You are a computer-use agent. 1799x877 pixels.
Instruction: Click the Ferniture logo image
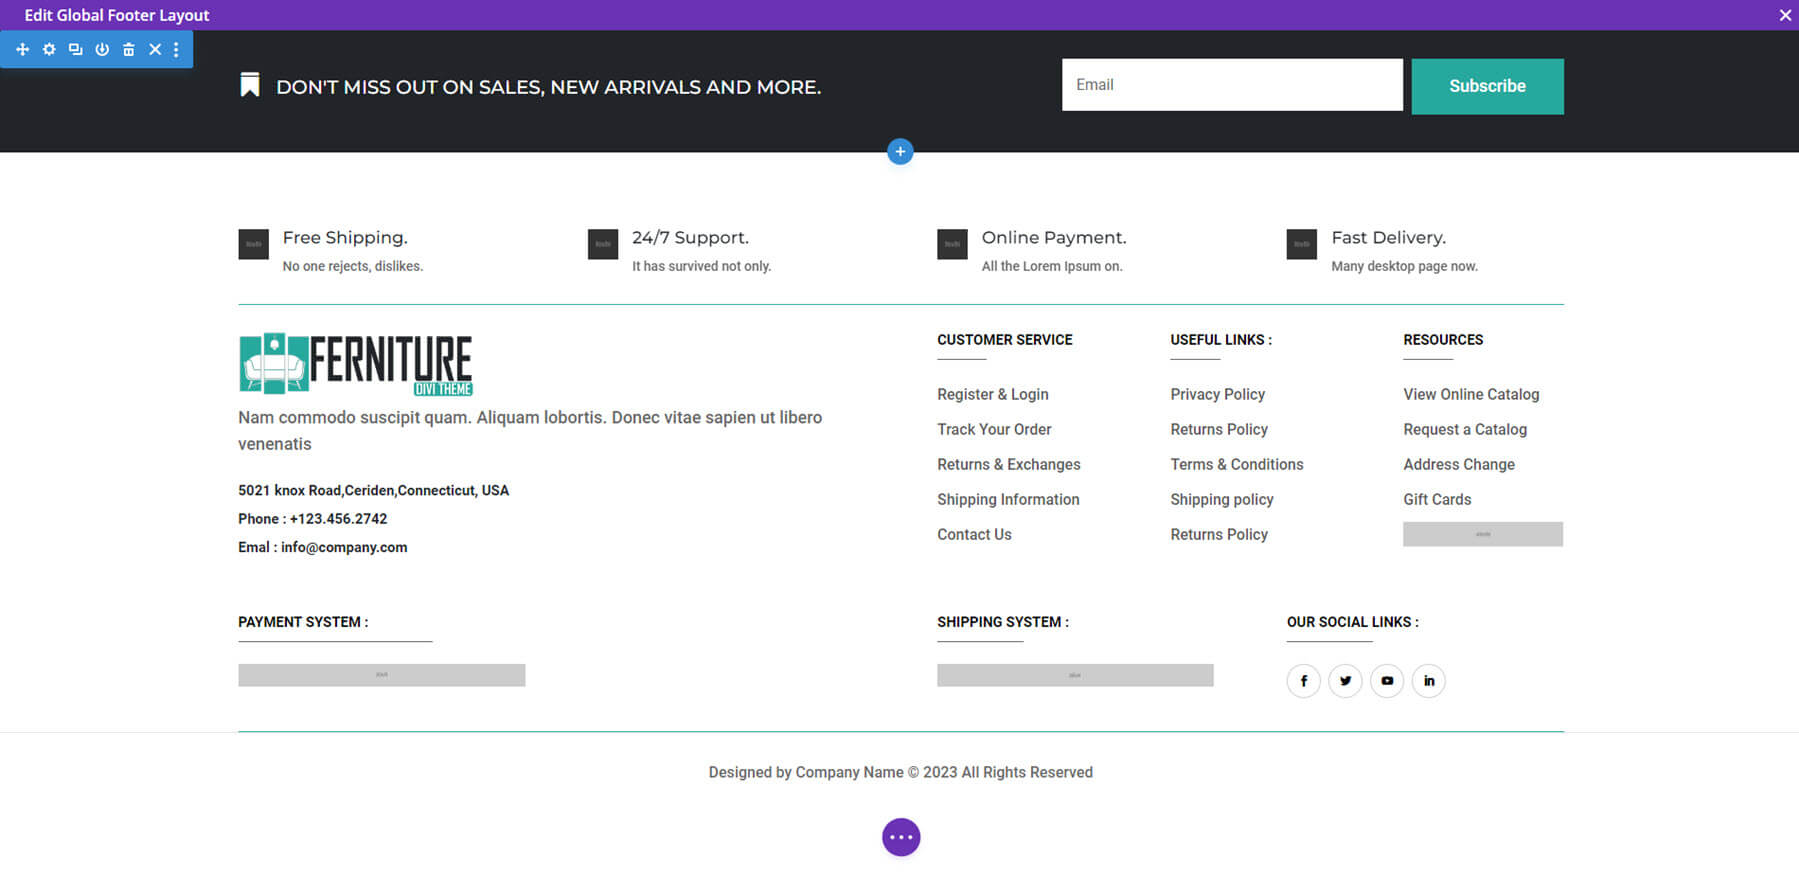356,364
